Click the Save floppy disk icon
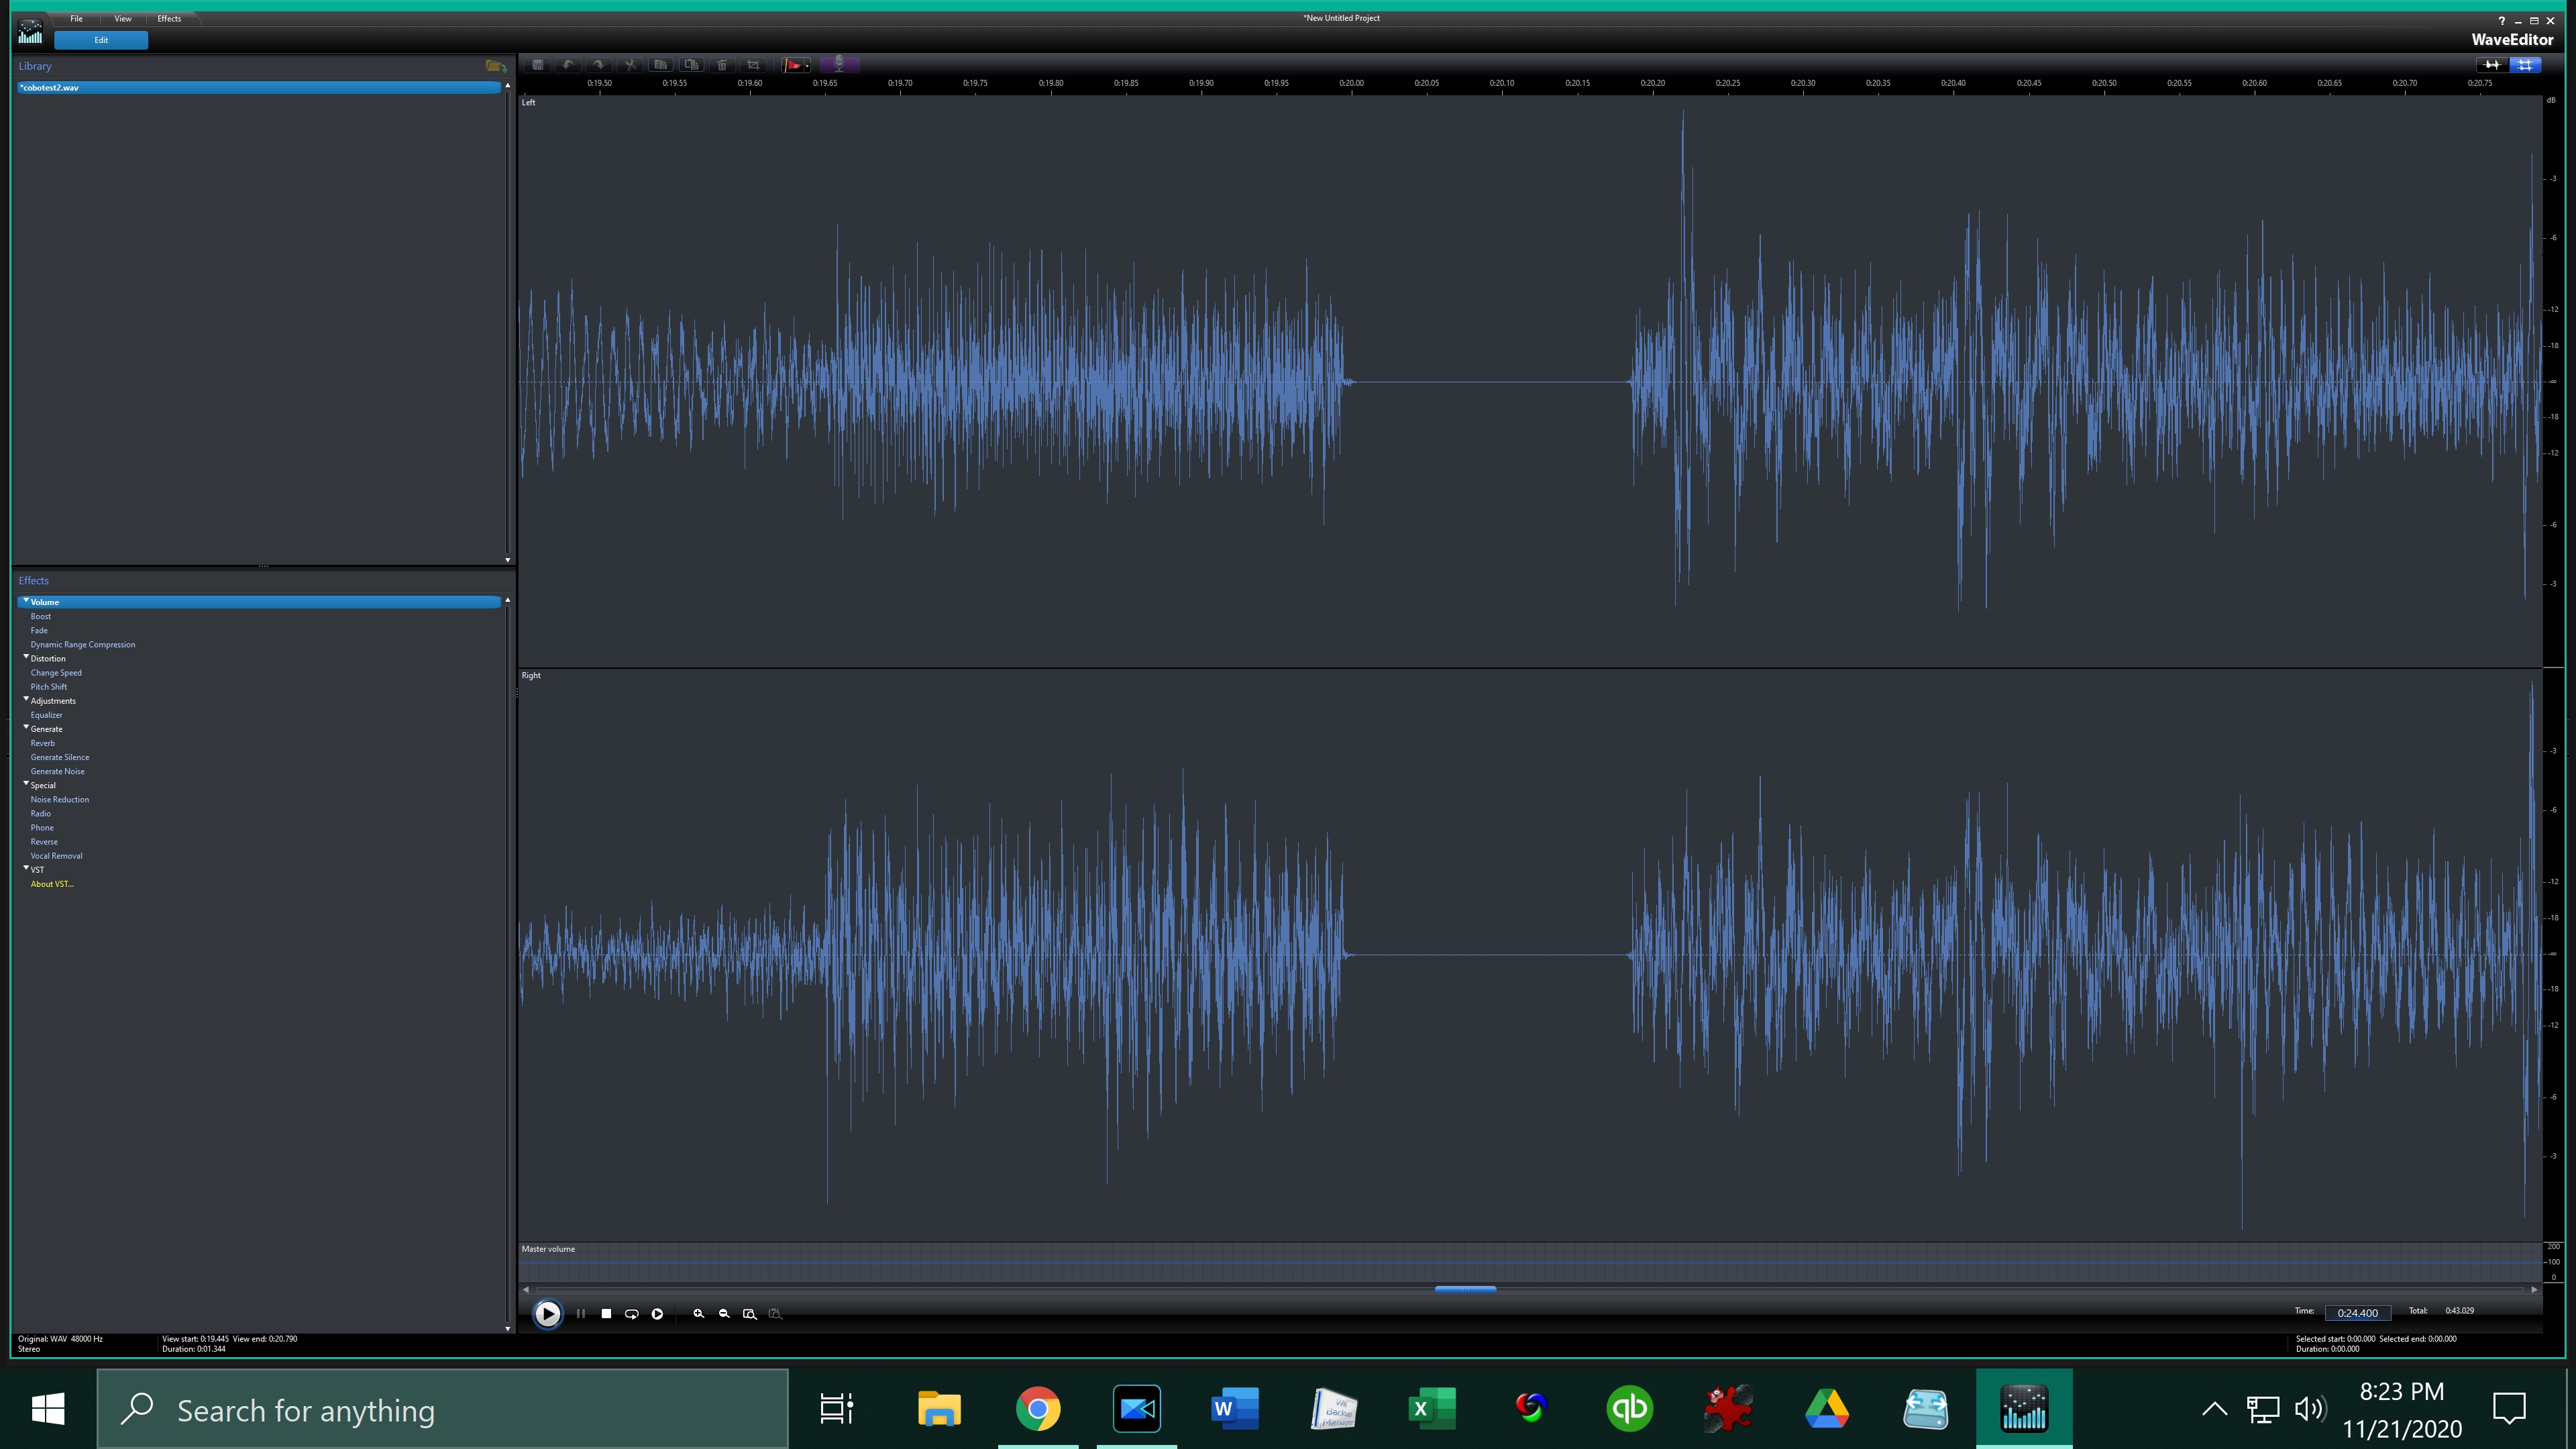The width and height of the screenshot is (2576, 1449). (x=538, y=65)
